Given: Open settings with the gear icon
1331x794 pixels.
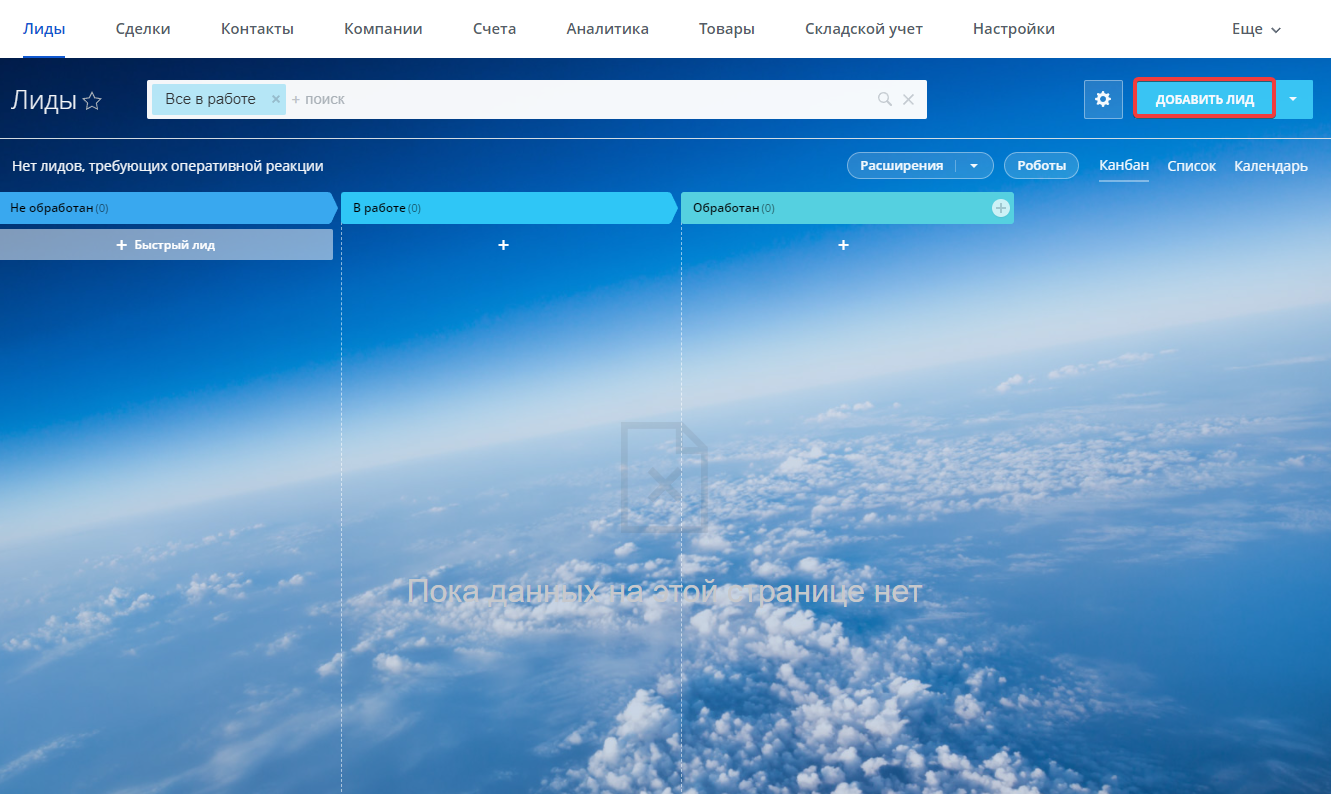Looking at the screenshot, I should click(1103, 100).
